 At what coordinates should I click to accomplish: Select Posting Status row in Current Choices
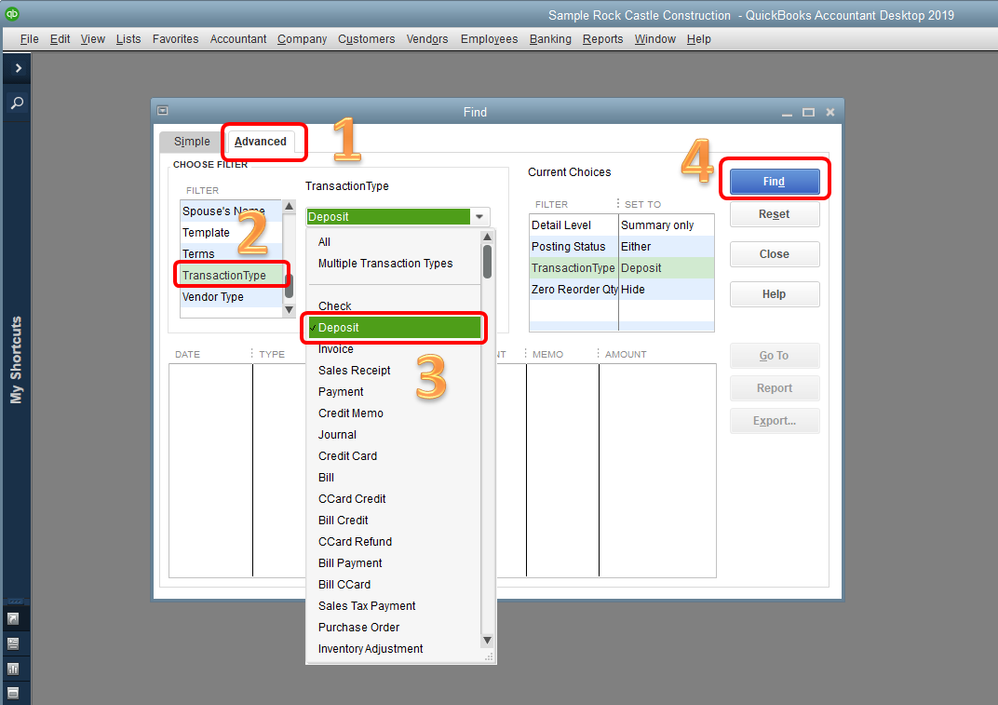tap(622, 246)
